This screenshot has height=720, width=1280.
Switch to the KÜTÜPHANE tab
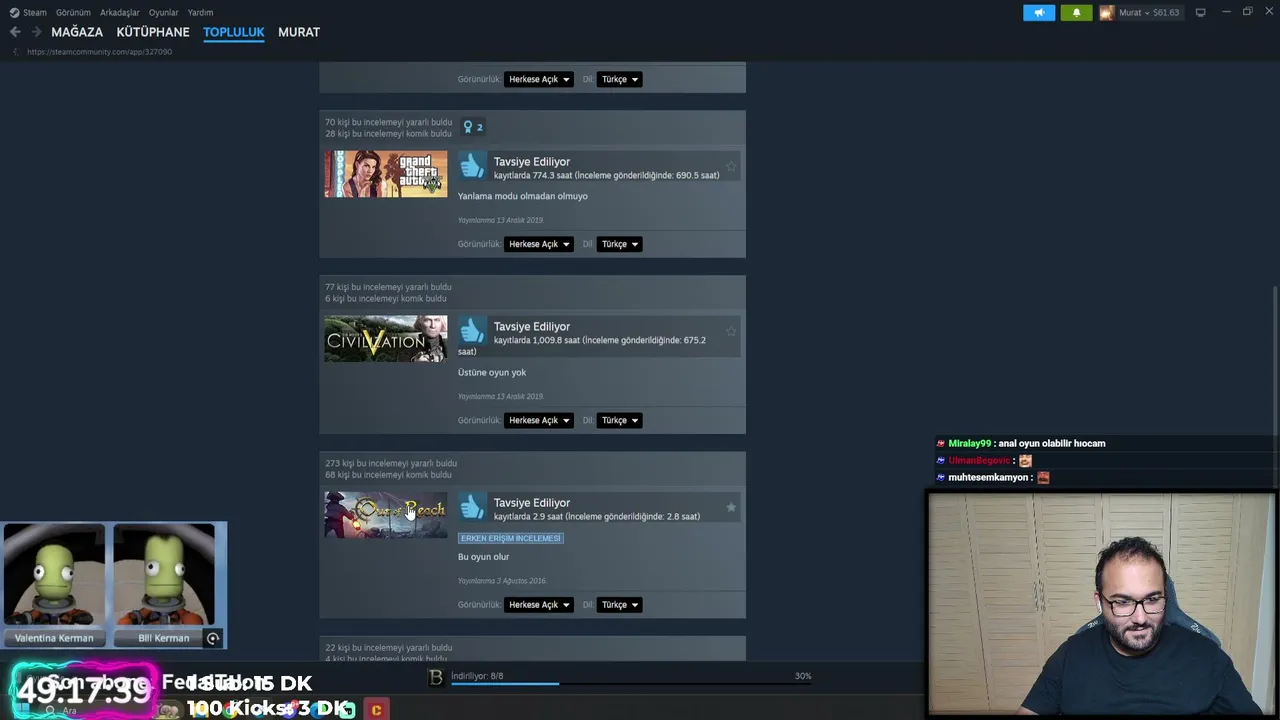[x=153, y=32]
